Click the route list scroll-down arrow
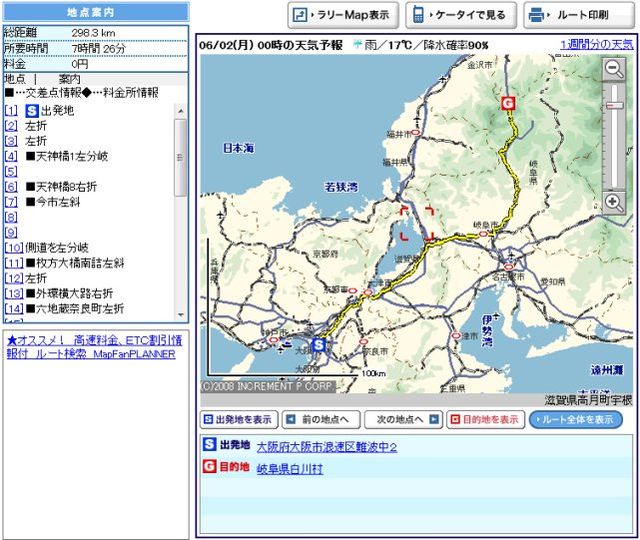 [180, 315]
